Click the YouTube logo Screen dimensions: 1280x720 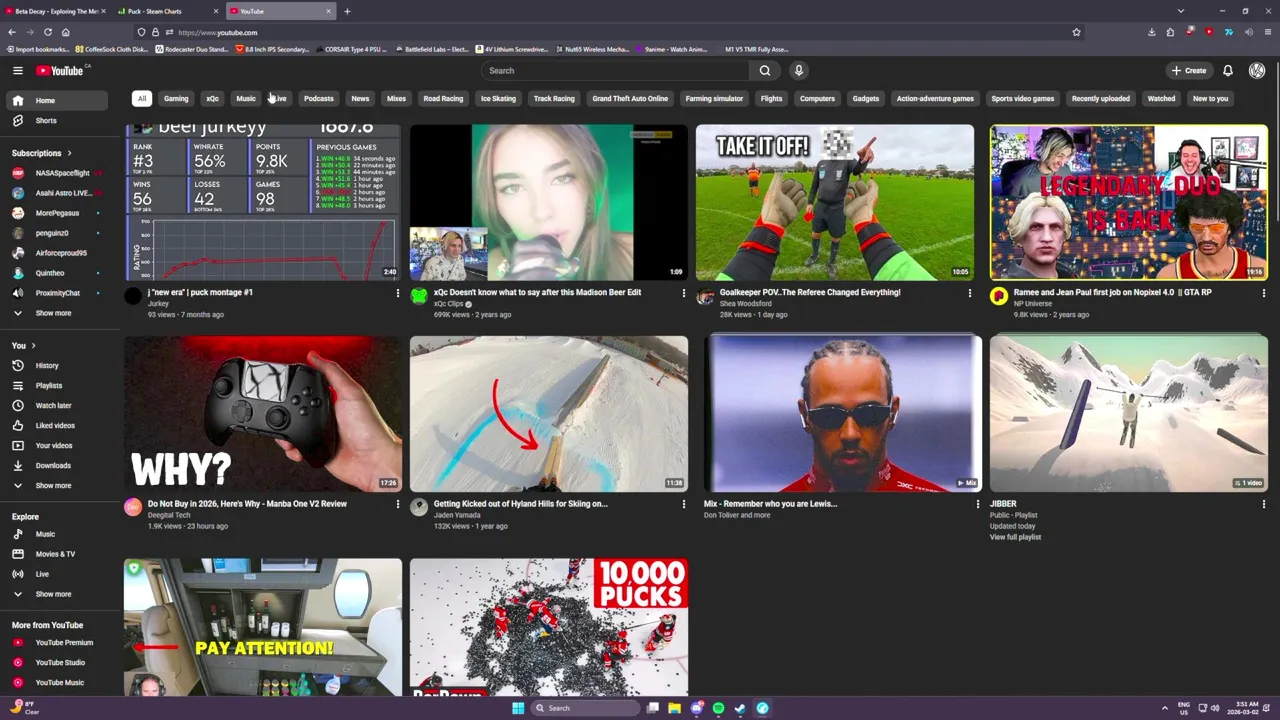click(x=61, y=70)
